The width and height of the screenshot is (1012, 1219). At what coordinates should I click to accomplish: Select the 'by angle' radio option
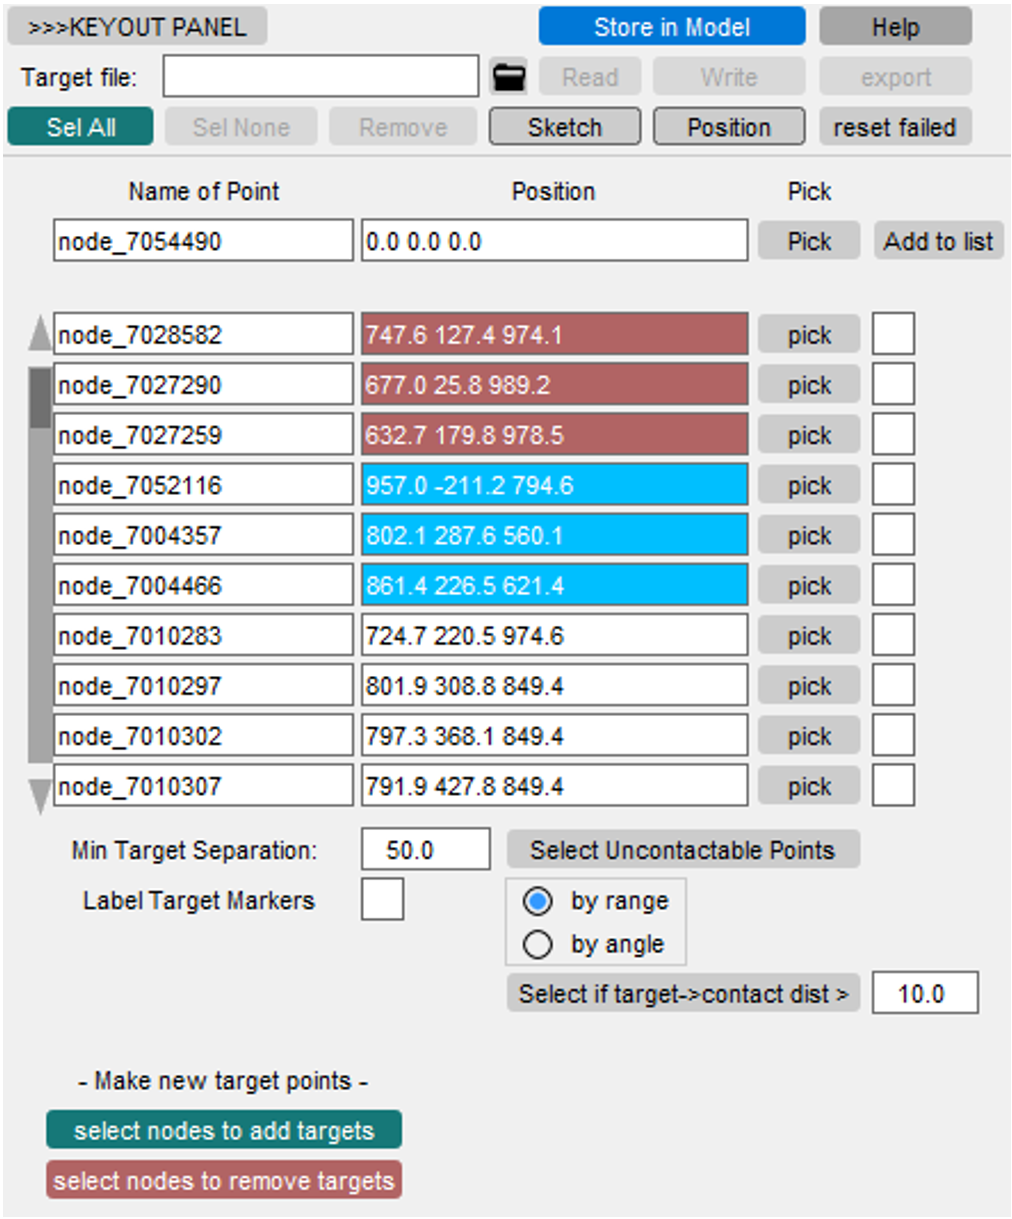537,944
